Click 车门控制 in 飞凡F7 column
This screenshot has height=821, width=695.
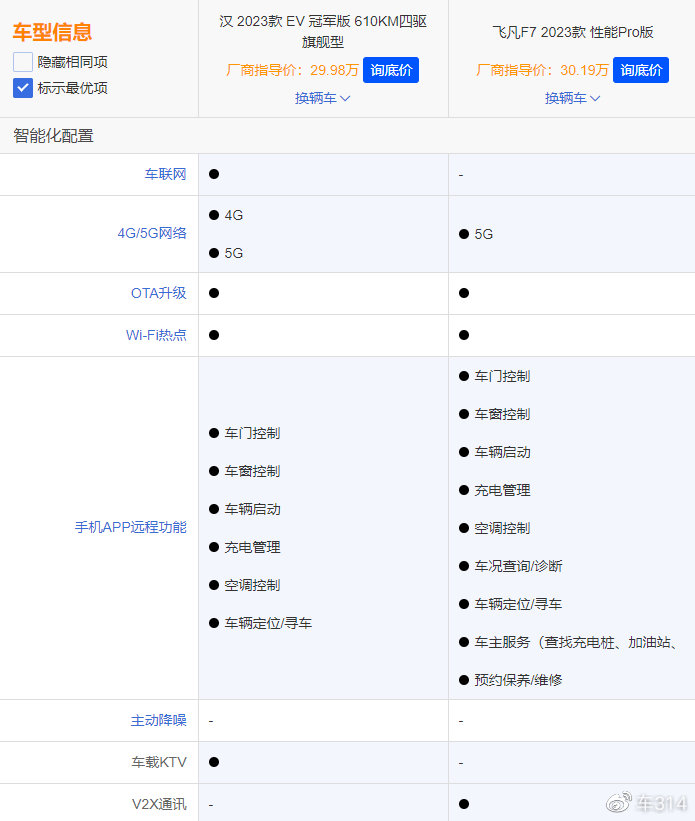[502, 376]
